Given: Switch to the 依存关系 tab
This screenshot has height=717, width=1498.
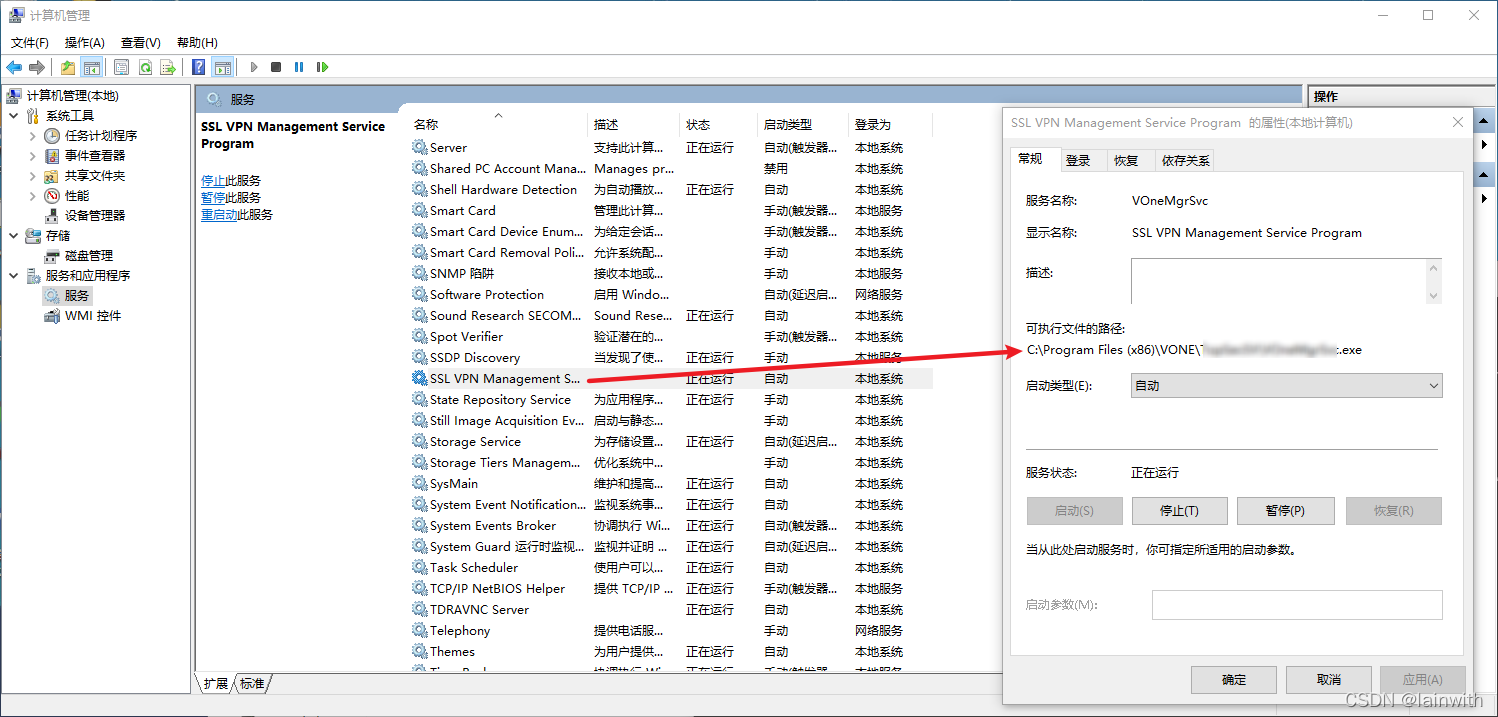Looking at the screenshot, I should [x=1185, y=160].
